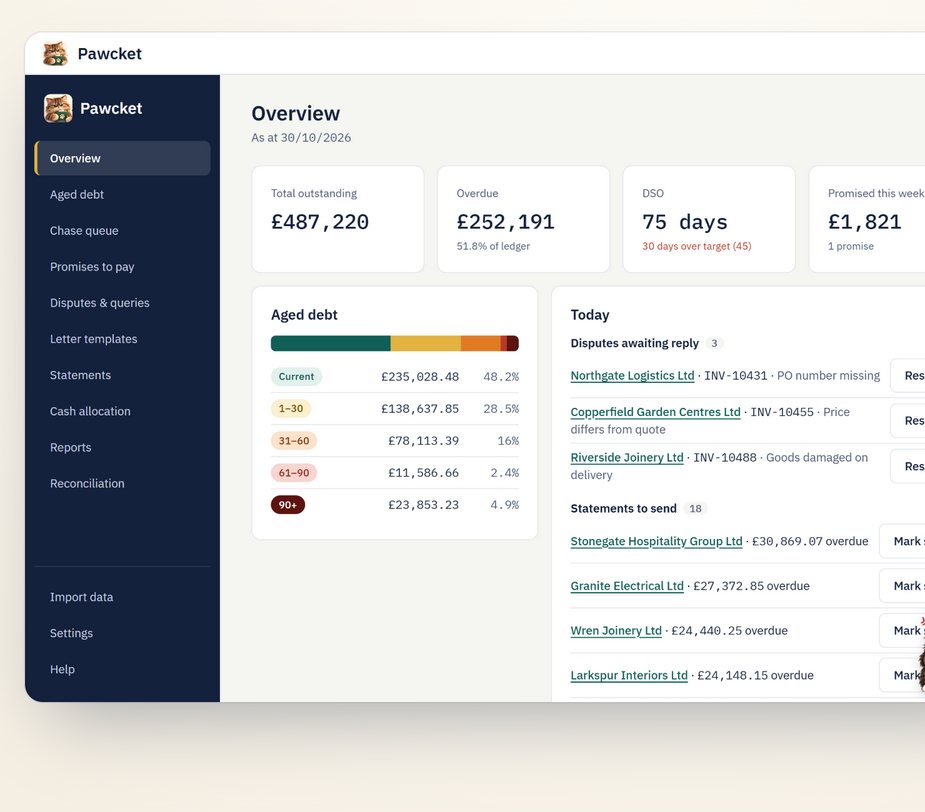Click the Pawcket cat logo in top bar
Screen dimensions: 925x812
click(55, 54)
